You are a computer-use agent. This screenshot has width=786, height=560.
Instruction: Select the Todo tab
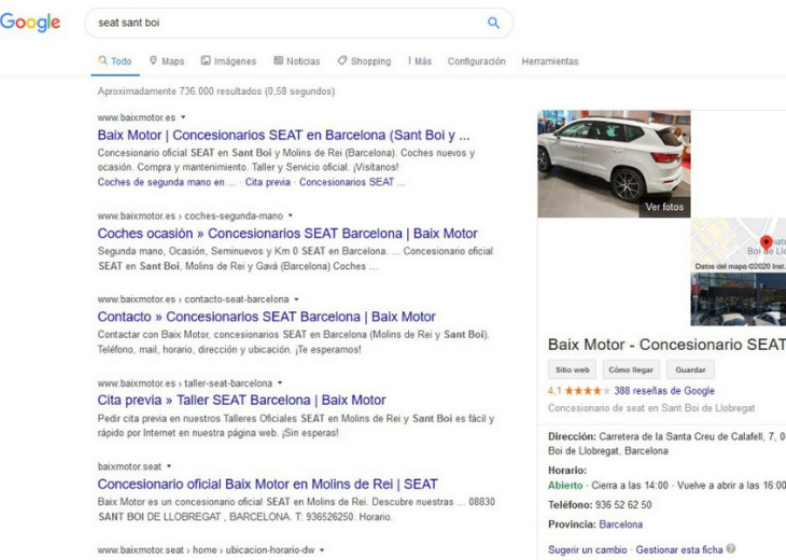coord(115,61)
